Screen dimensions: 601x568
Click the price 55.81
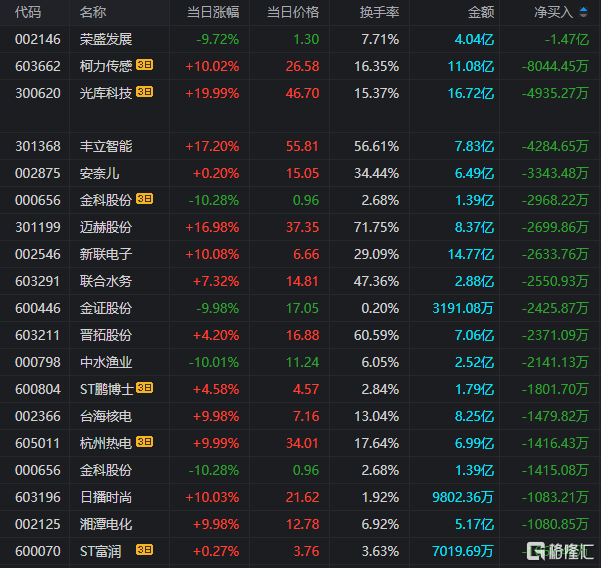pyautogui.click(x=302, y=146)
